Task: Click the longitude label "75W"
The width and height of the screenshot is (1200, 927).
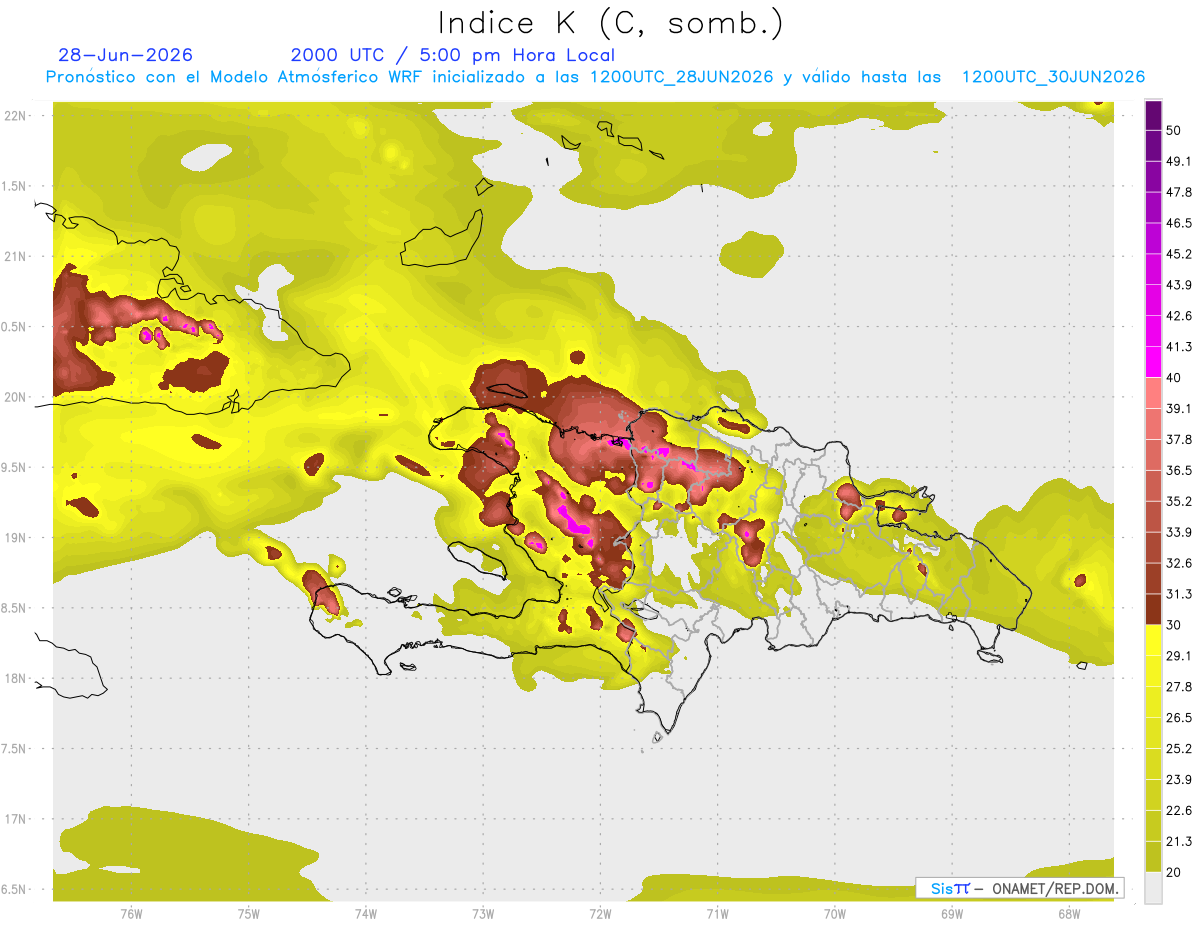Action: pyautogui.click(x=248, y=914)
